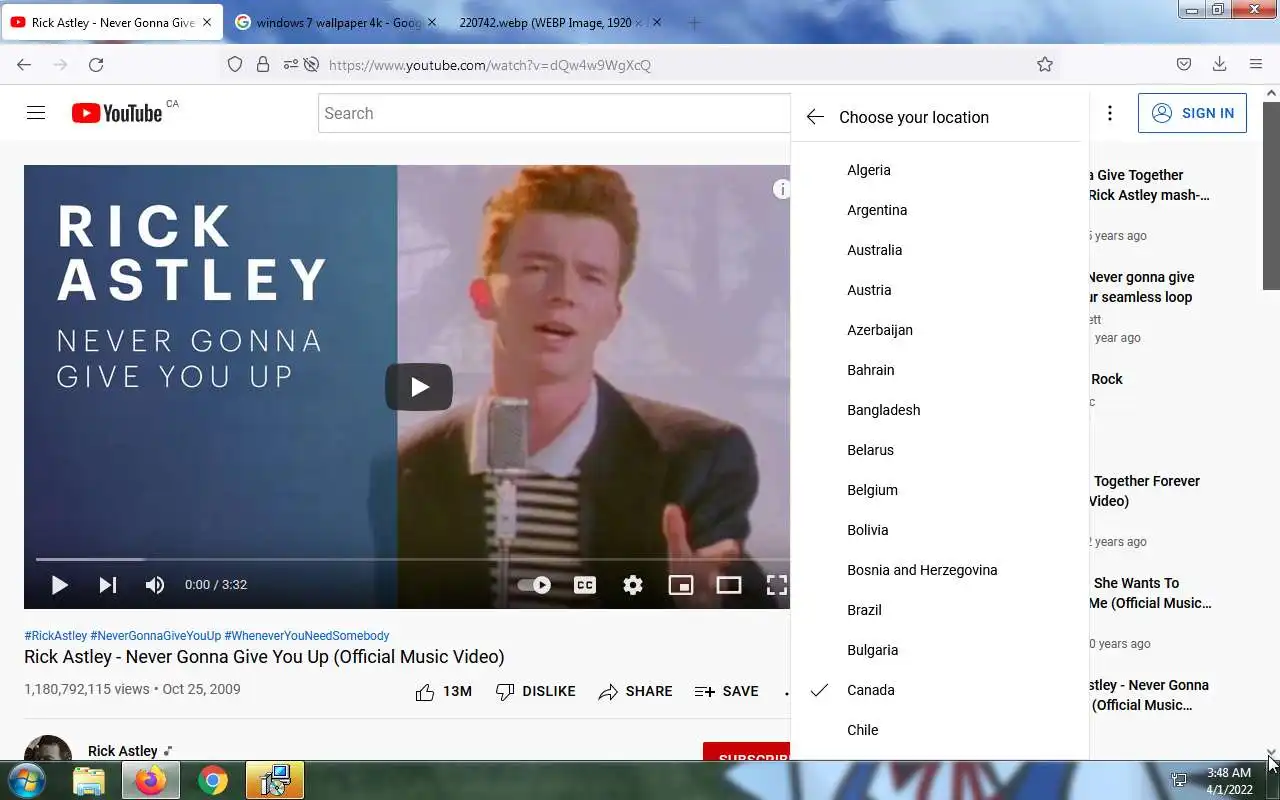
Task: Switch to the Rick Astley YouTube tab
Action: point(112,22)
